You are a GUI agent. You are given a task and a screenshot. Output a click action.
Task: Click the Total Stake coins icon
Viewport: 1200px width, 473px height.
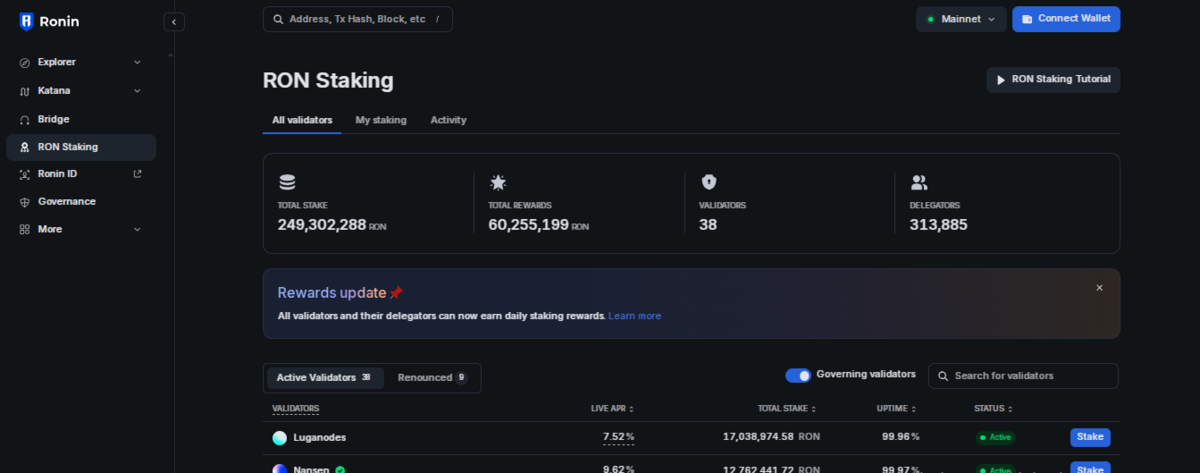coord(287,182)
